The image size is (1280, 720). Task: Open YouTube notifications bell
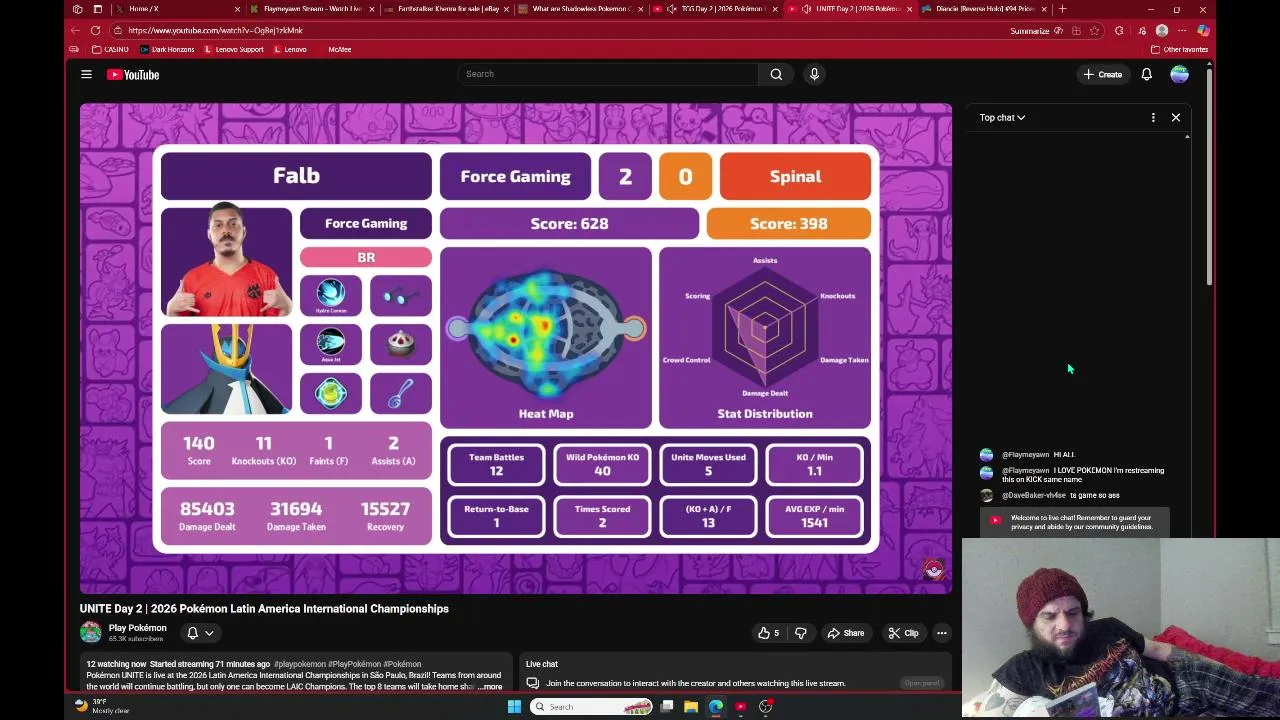[x=1147, y=74]
